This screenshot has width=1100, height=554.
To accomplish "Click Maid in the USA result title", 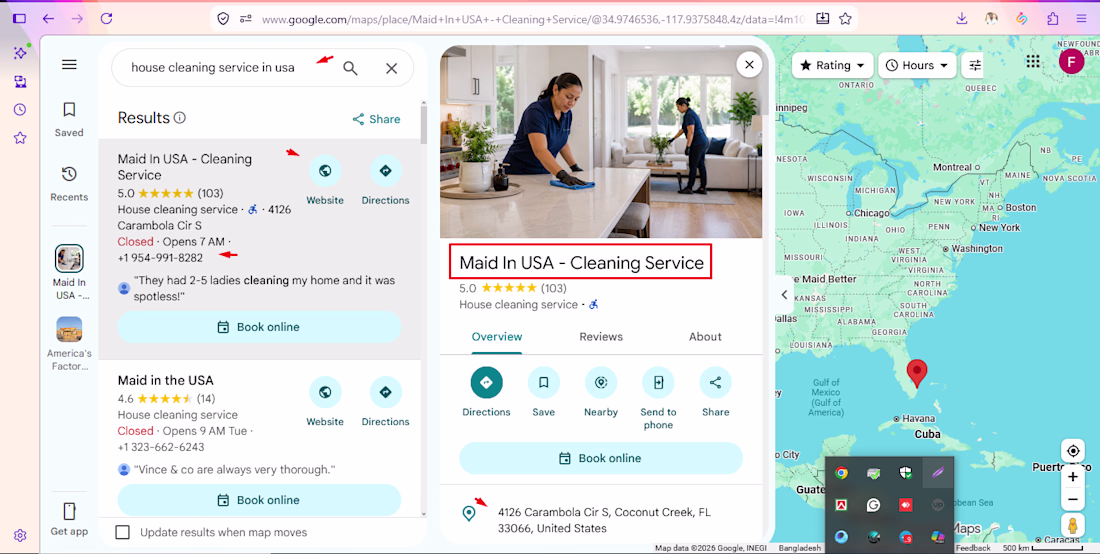I will 166,380.
